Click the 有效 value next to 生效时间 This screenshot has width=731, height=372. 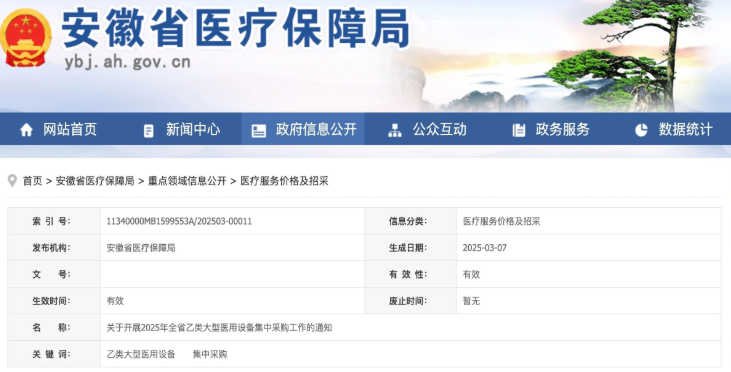[x=115, y=301]
